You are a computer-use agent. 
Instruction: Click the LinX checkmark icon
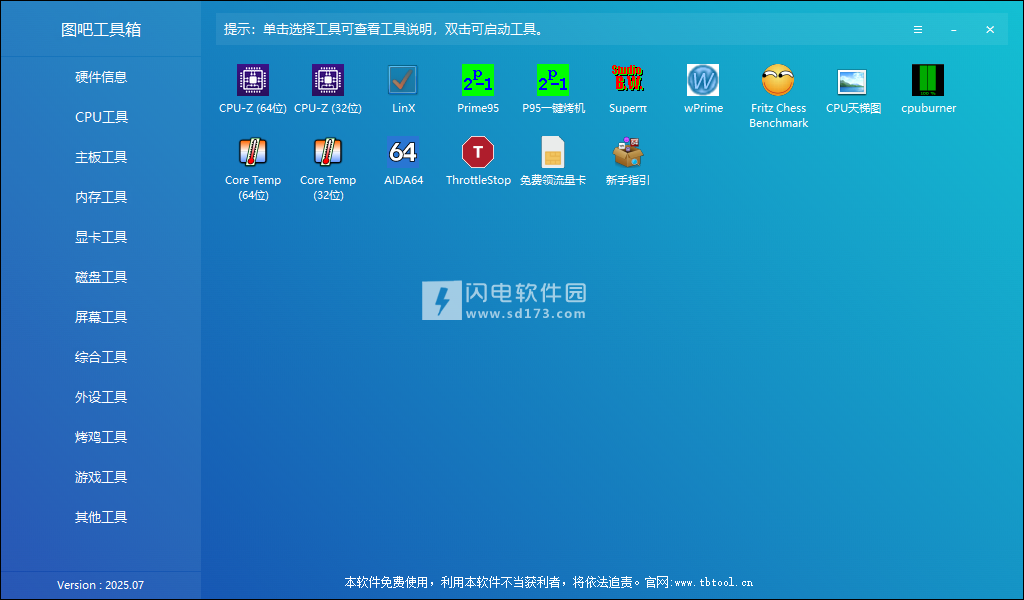tap(403, 80)
